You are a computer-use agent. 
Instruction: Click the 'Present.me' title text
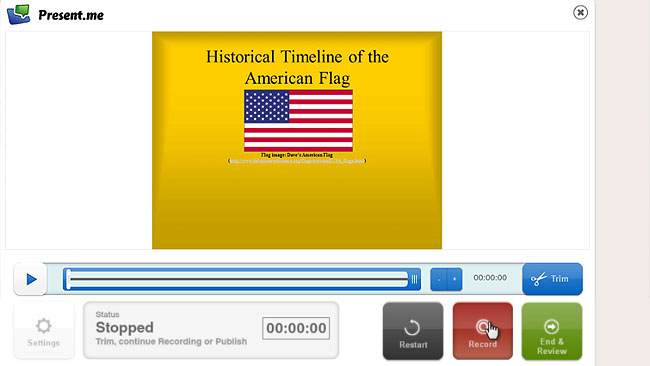pyautogui.click(x=71, y=15)
